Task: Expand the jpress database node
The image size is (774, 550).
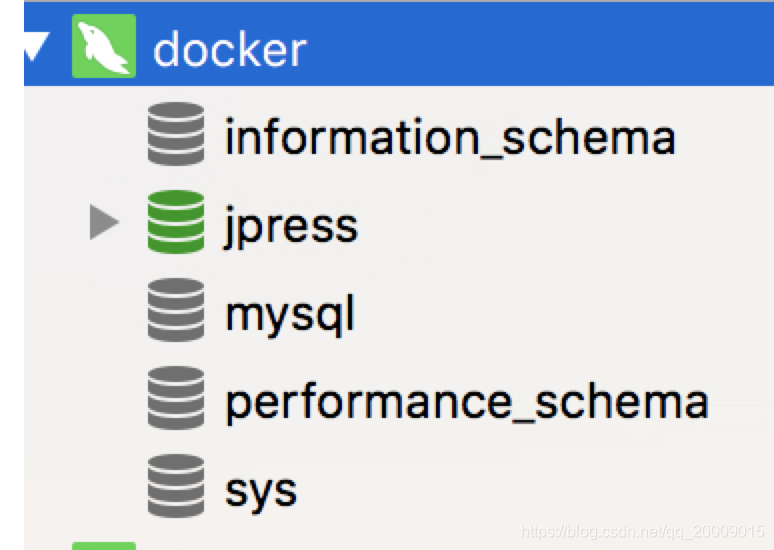Action: 104,222
